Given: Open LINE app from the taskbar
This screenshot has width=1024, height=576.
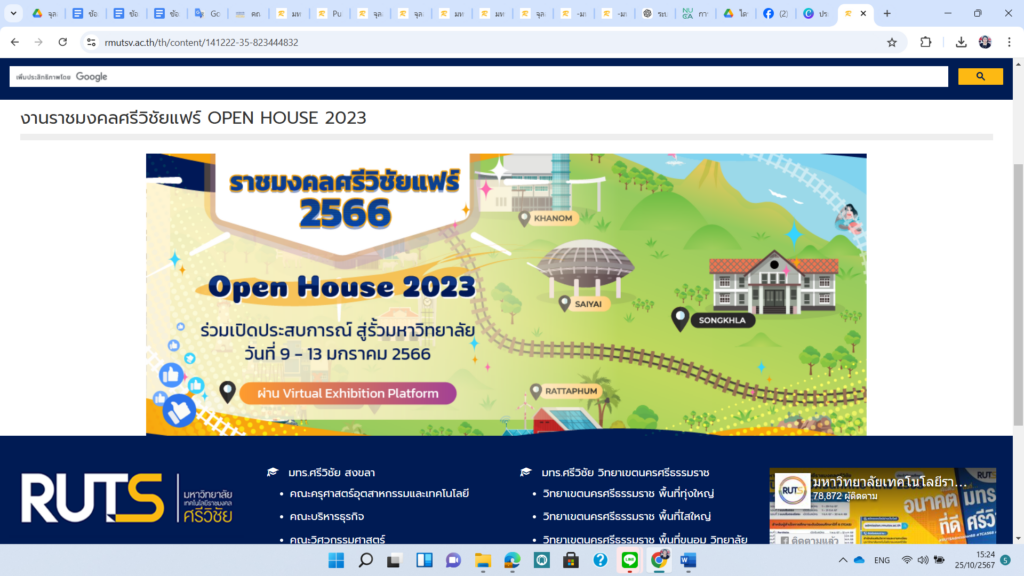Looking at the screenshot, I should (630, 560).
